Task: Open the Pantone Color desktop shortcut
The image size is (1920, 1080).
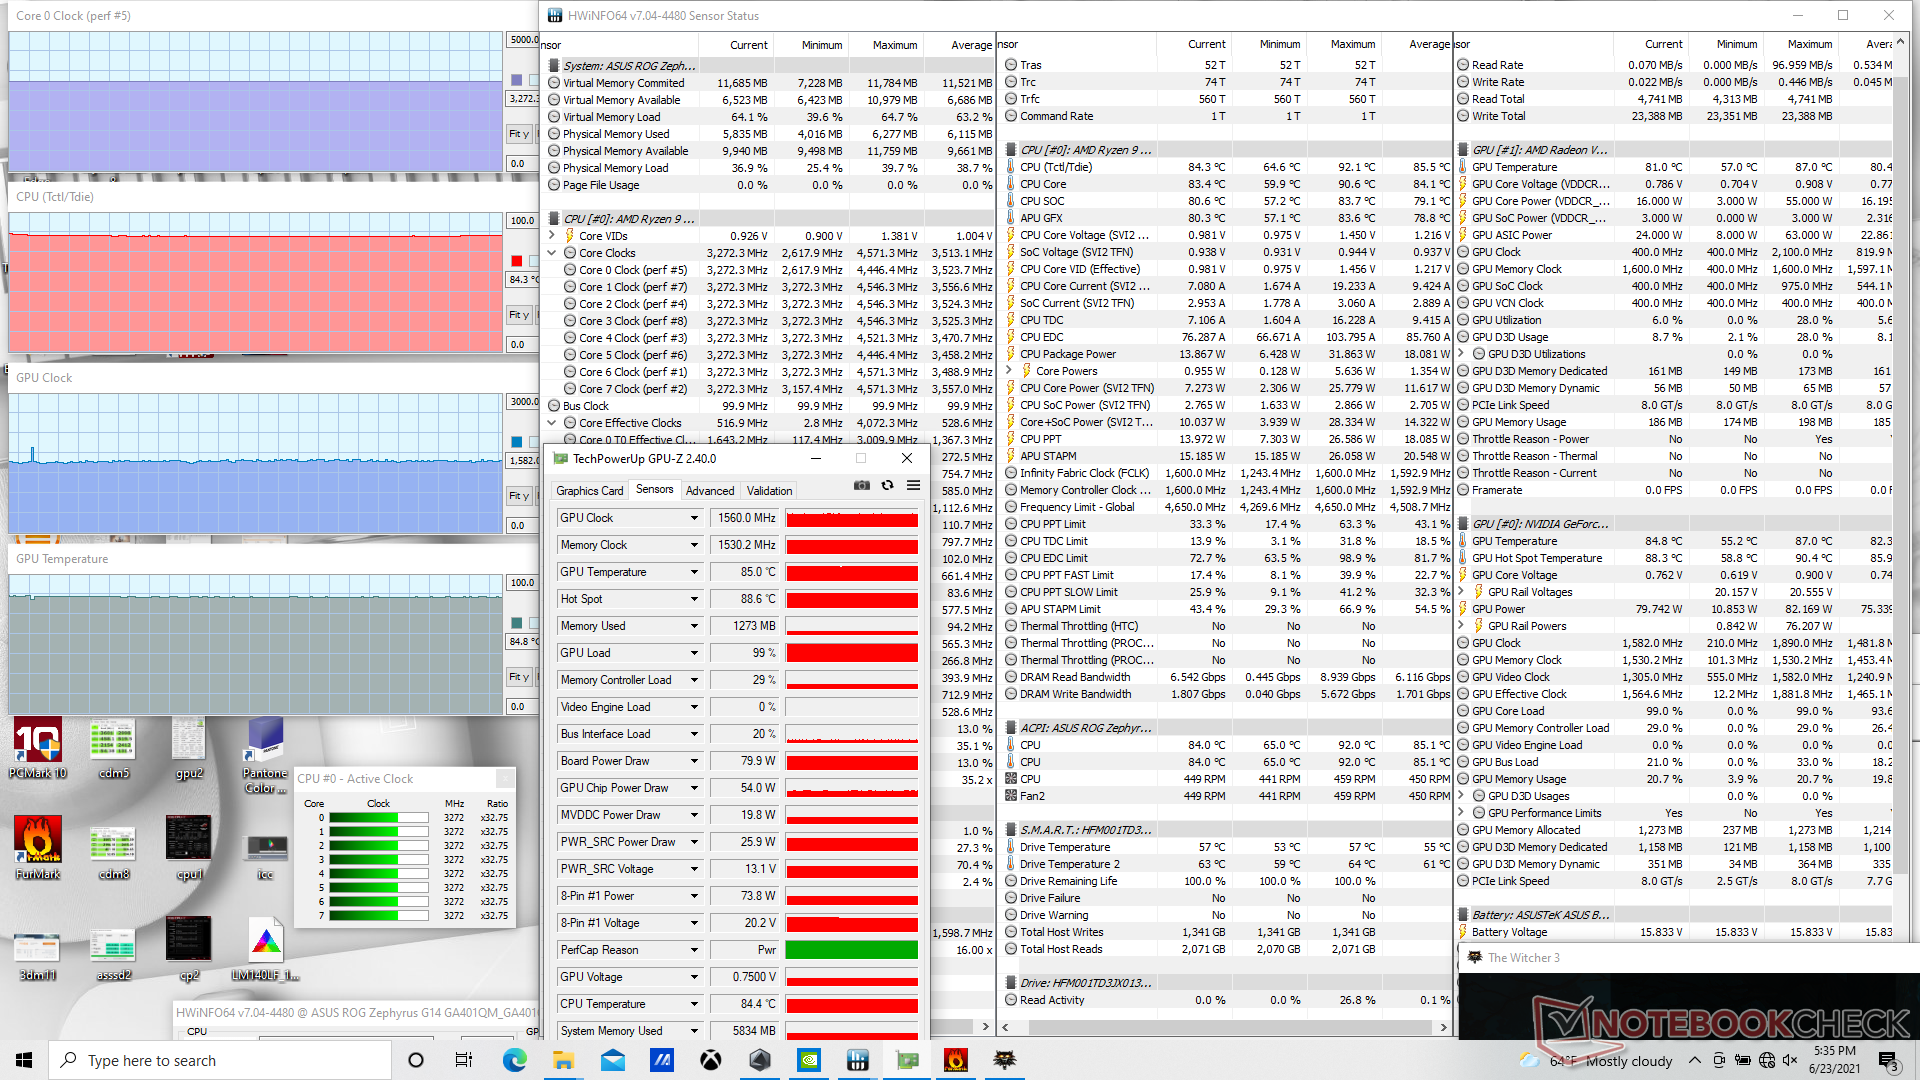Action: 265,756
